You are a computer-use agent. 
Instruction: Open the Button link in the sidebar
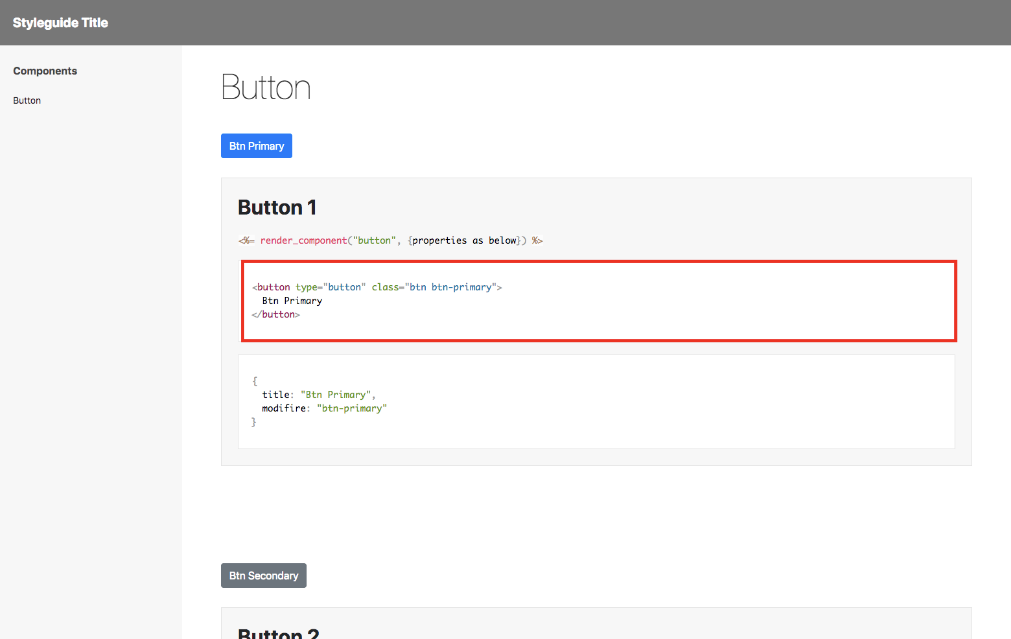click(27, 101)
